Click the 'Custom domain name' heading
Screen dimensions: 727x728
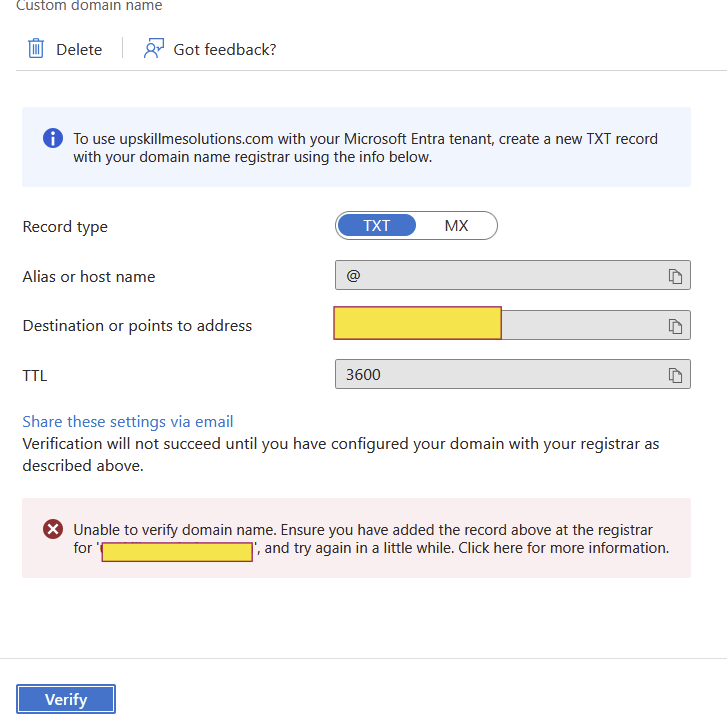89,6
